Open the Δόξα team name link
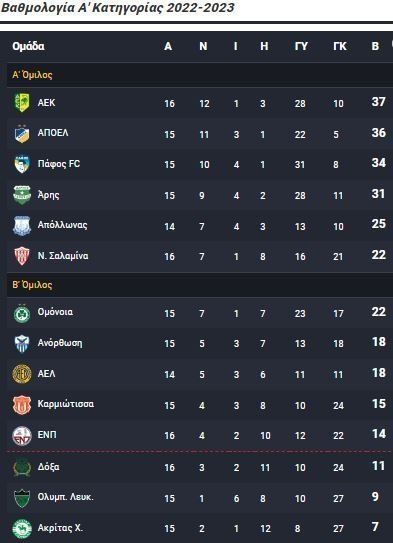 coord(48,467)
